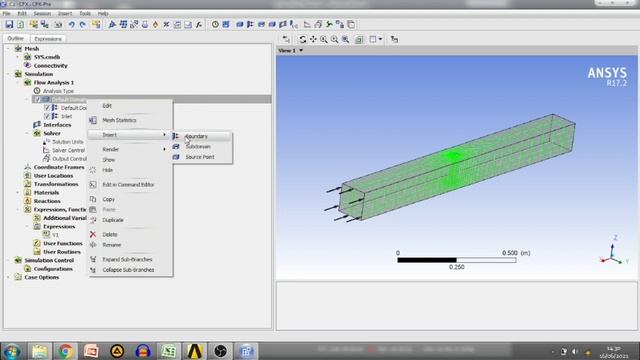Image resolution: width=640 pixels, height=360 pixels.
Task: Select the Analysis Type tree item
Action: pyautogui.click(x=58, y=91)
